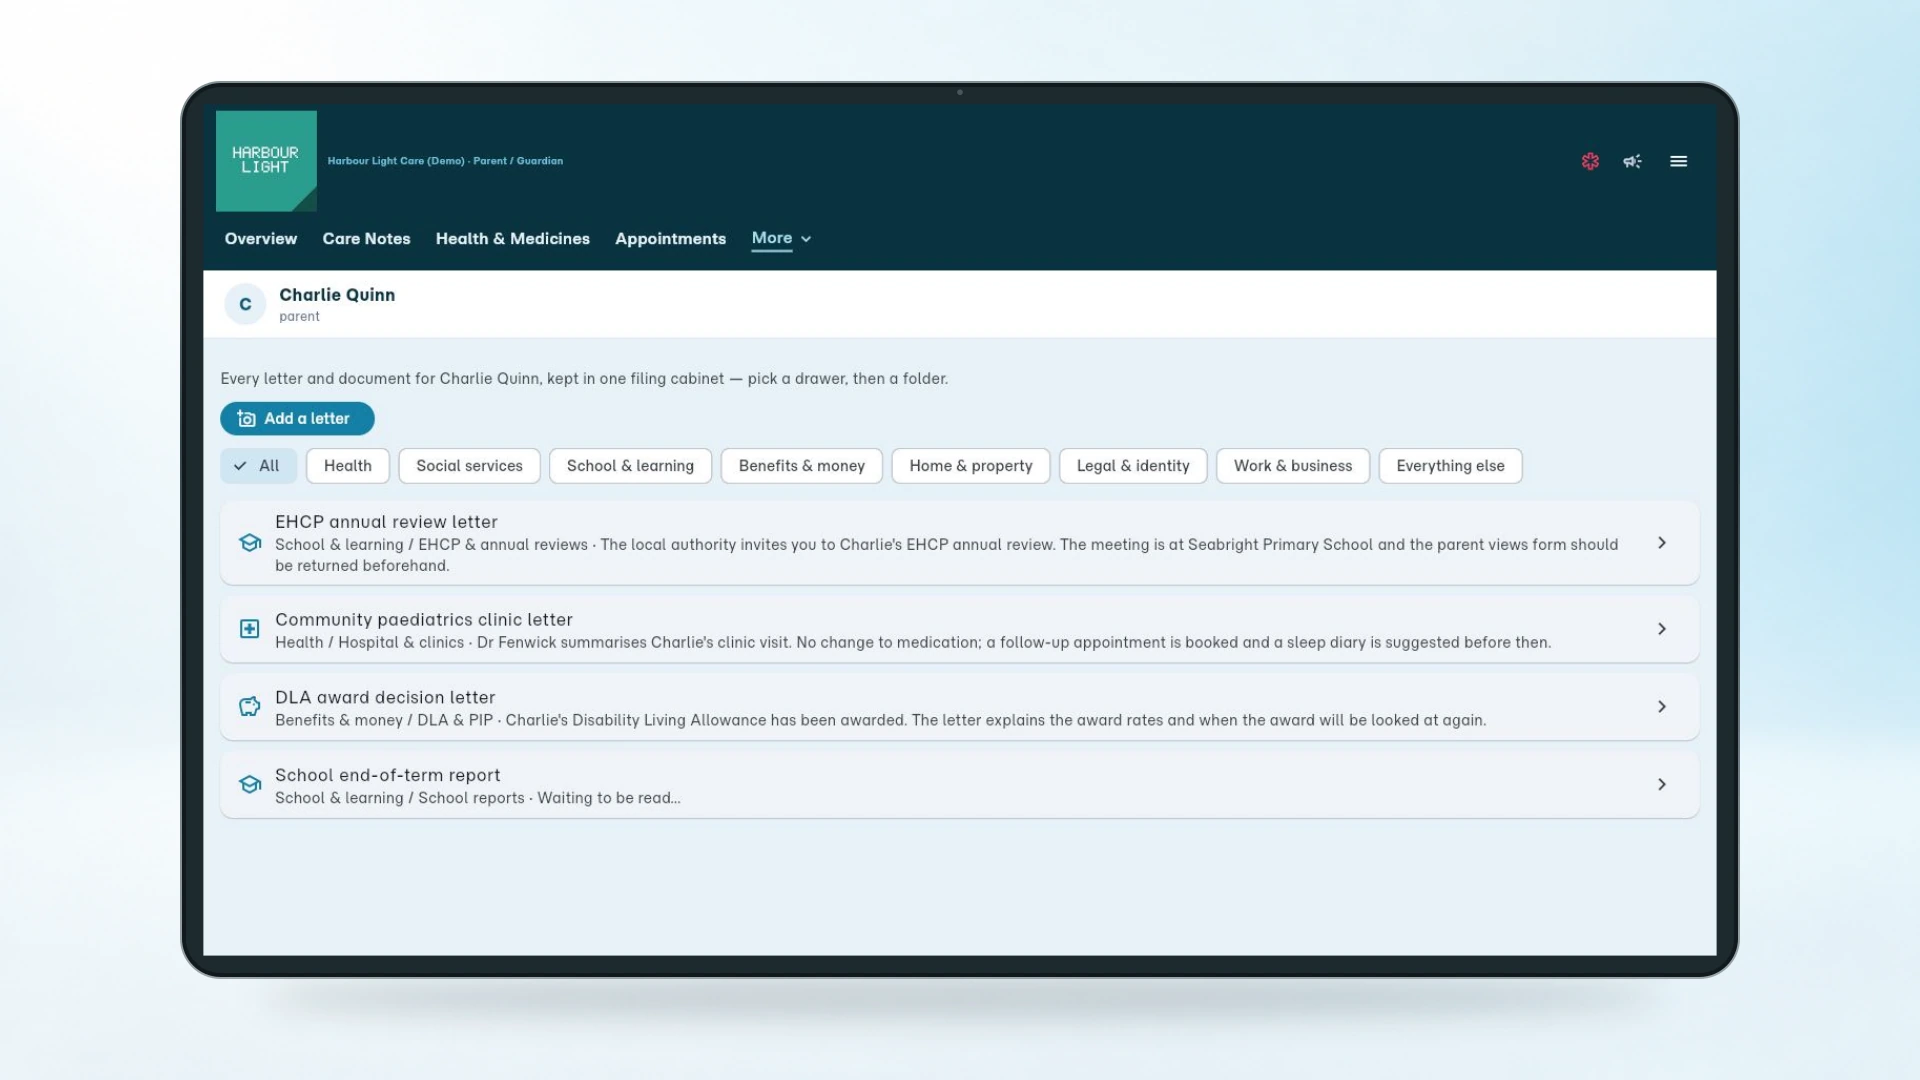Click the Charlie Quinn name heading

pos(337,295)
